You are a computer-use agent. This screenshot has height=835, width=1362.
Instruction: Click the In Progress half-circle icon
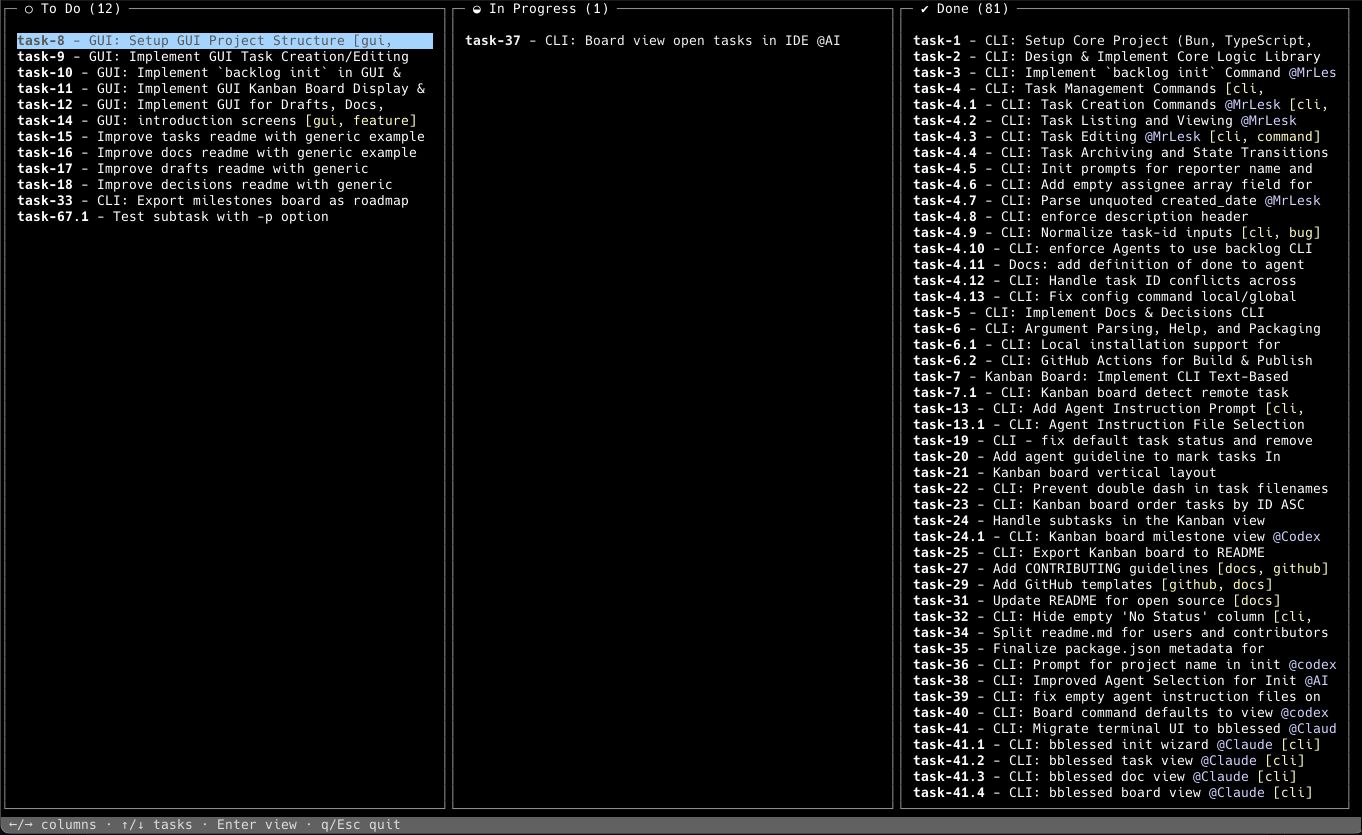(477, 9)
